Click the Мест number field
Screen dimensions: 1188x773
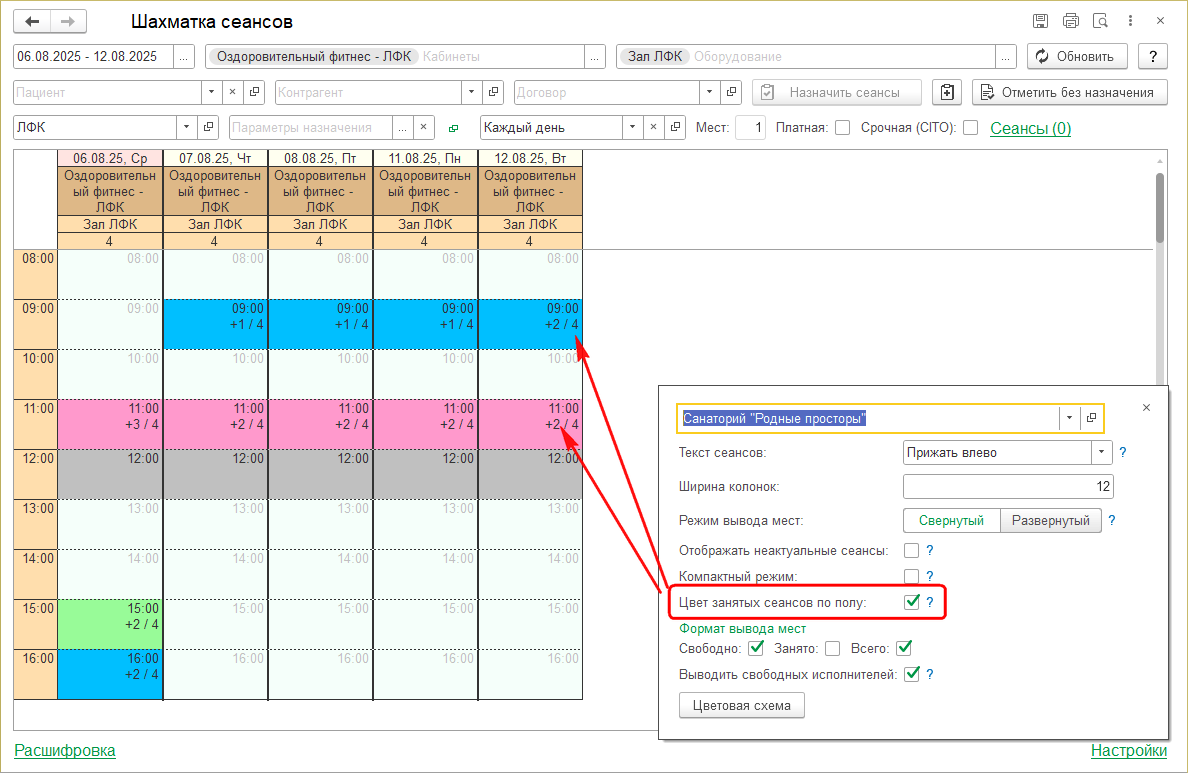[x=751, y=127]
